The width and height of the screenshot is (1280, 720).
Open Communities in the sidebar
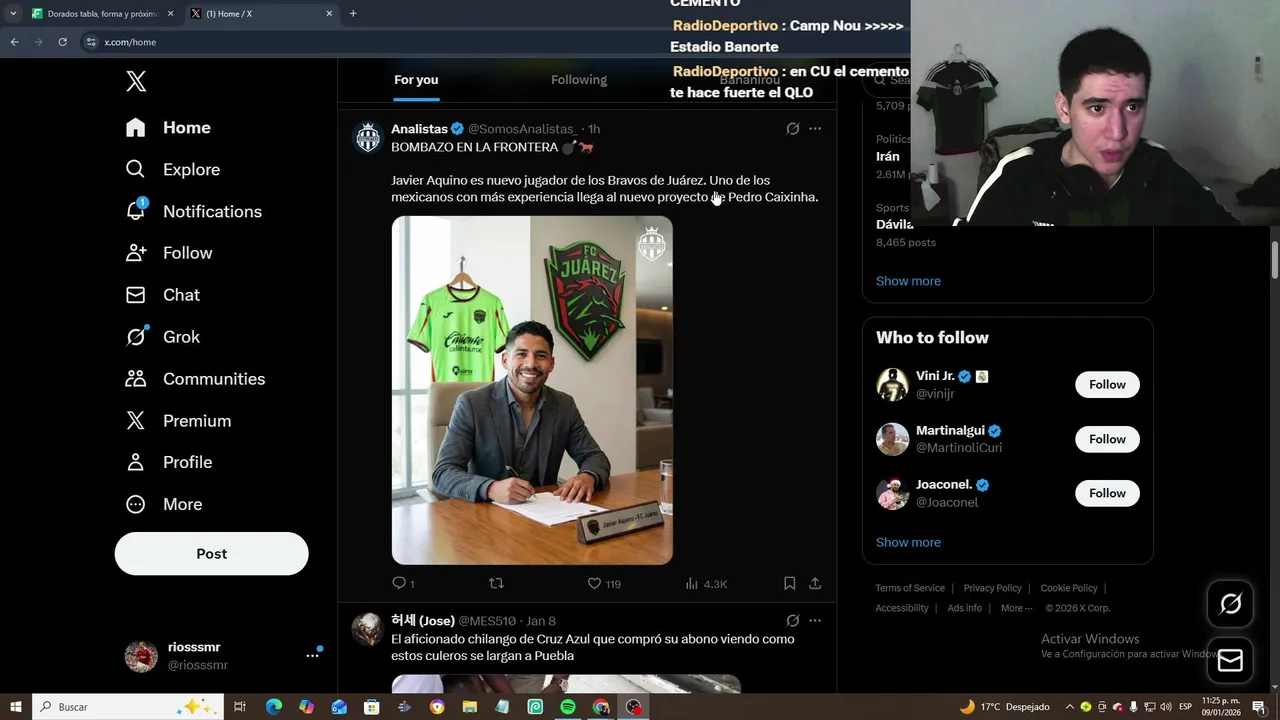[x=195, y=379]
